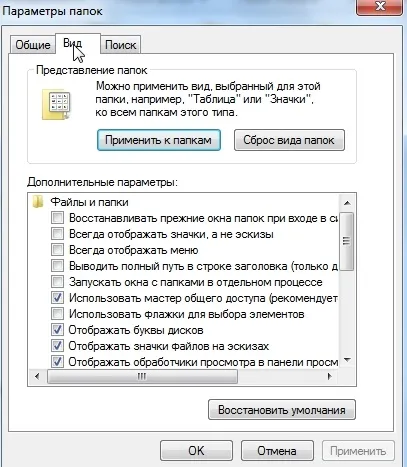Uncheck Отображать буквы дисков
Image resolution: width=407 pixels, height=467 pixels.
[57, 330]
